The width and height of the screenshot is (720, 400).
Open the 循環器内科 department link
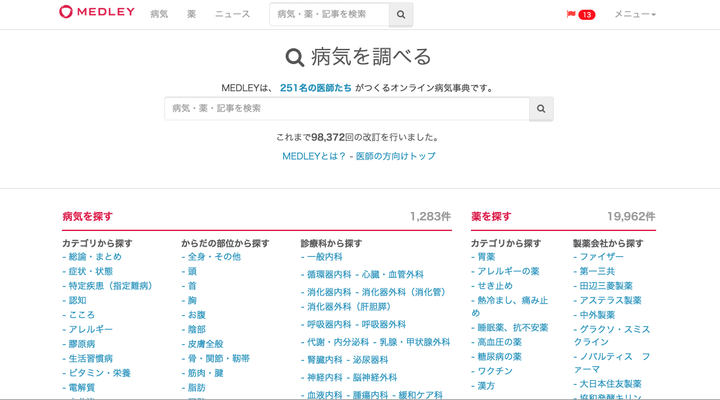pos(329,275)
